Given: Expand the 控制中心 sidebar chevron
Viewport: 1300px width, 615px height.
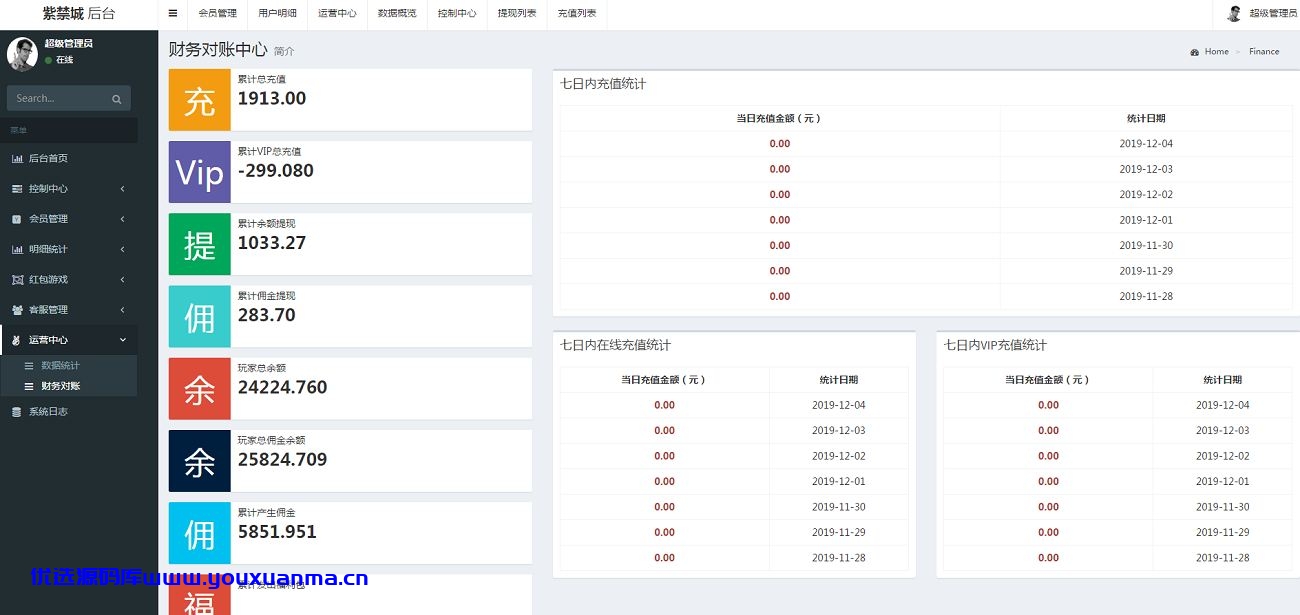Looking at the screenshot, I should (x=122, y=188).
